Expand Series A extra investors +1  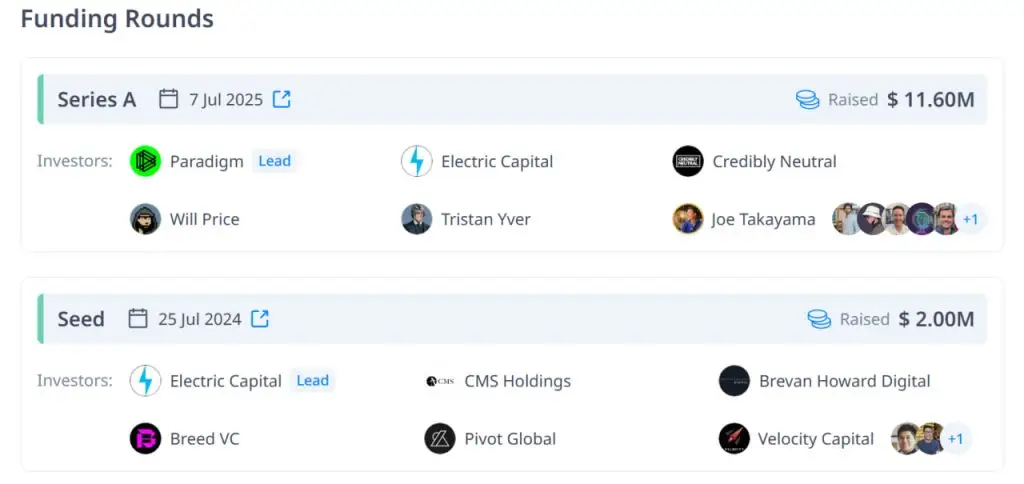[x=970, y=219]
